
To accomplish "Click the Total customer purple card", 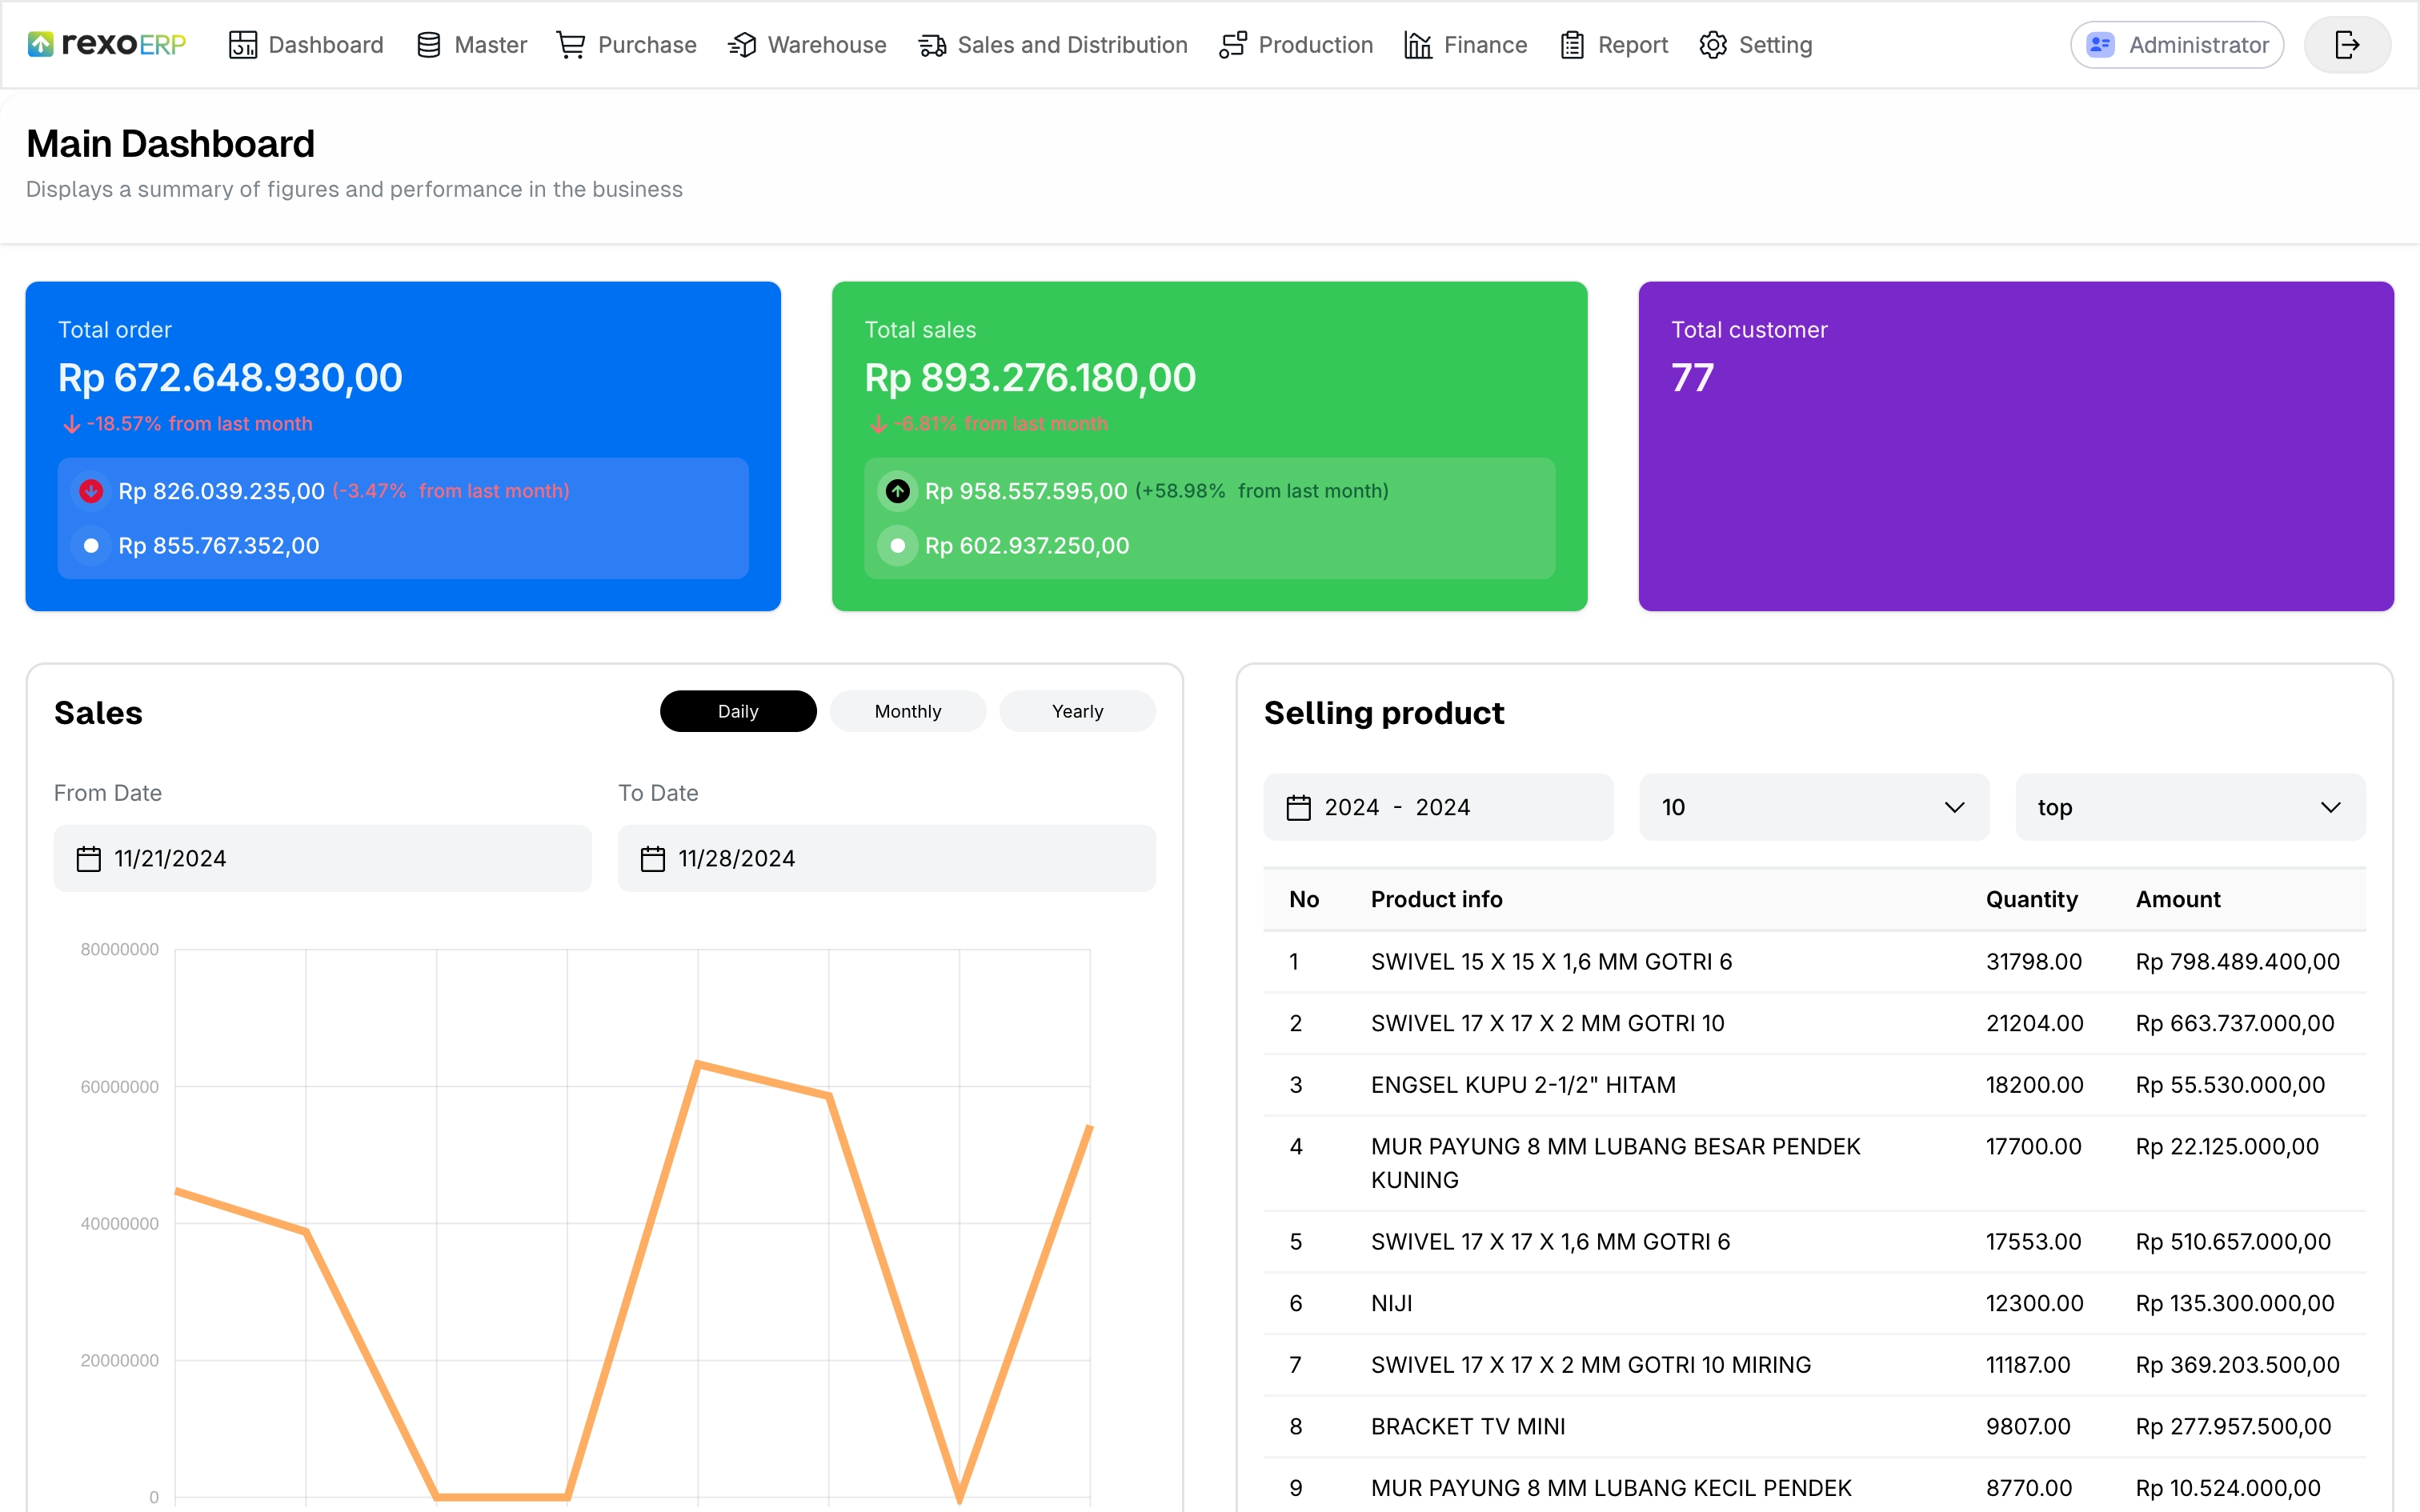I will pos(2016,446).
